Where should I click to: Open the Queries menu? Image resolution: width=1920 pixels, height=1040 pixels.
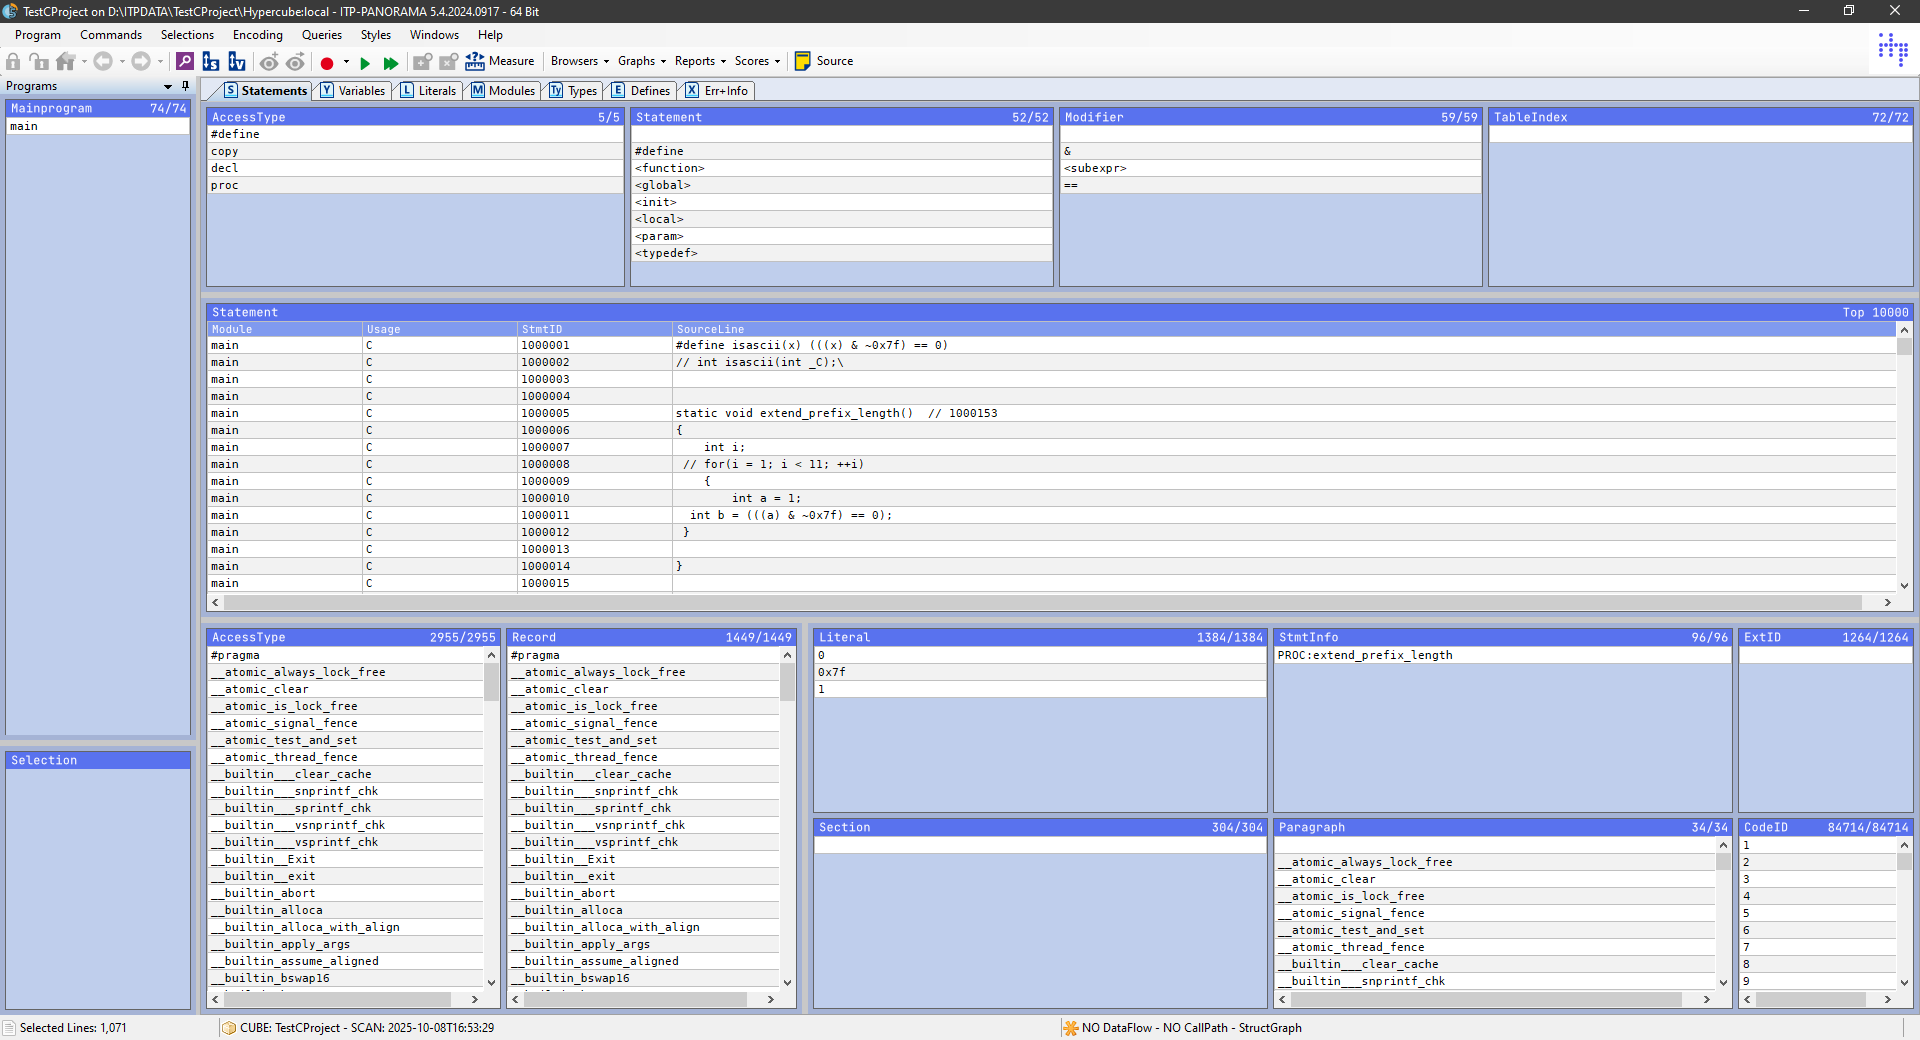point(321,35)
